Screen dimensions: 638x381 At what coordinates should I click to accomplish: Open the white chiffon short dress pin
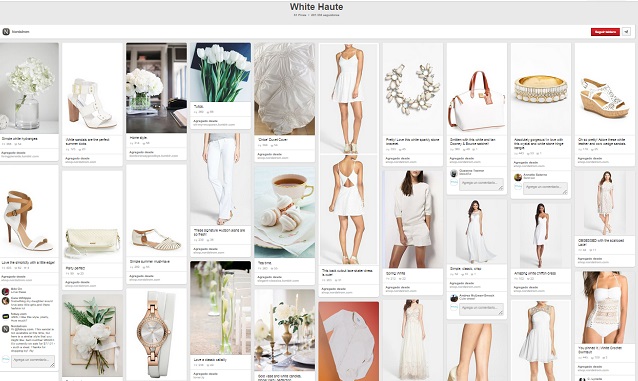coord(541,235)
